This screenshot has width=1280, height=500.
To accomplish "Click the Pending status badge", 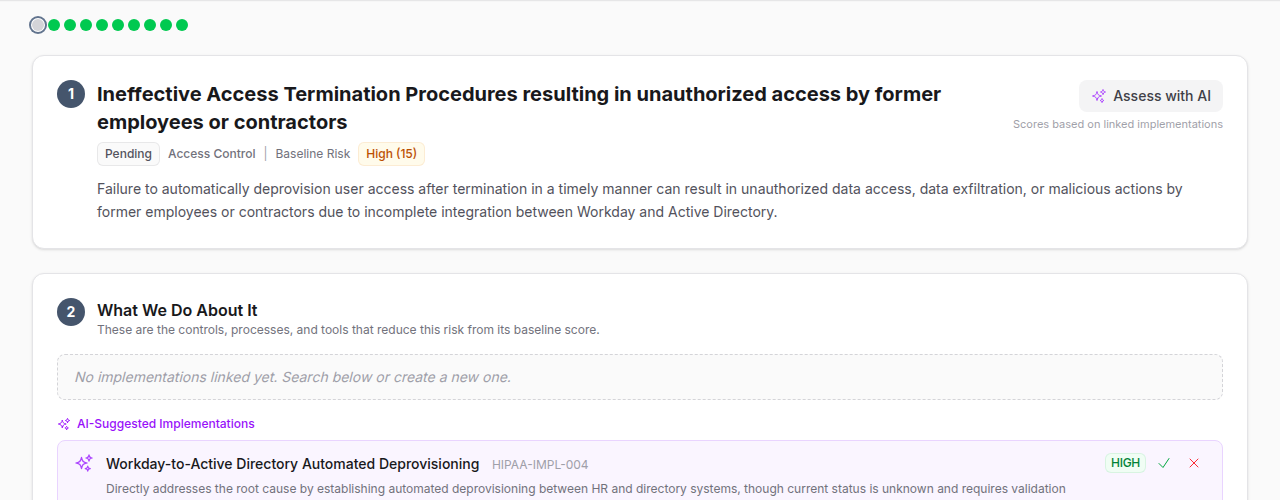I will tap(128, 154).
